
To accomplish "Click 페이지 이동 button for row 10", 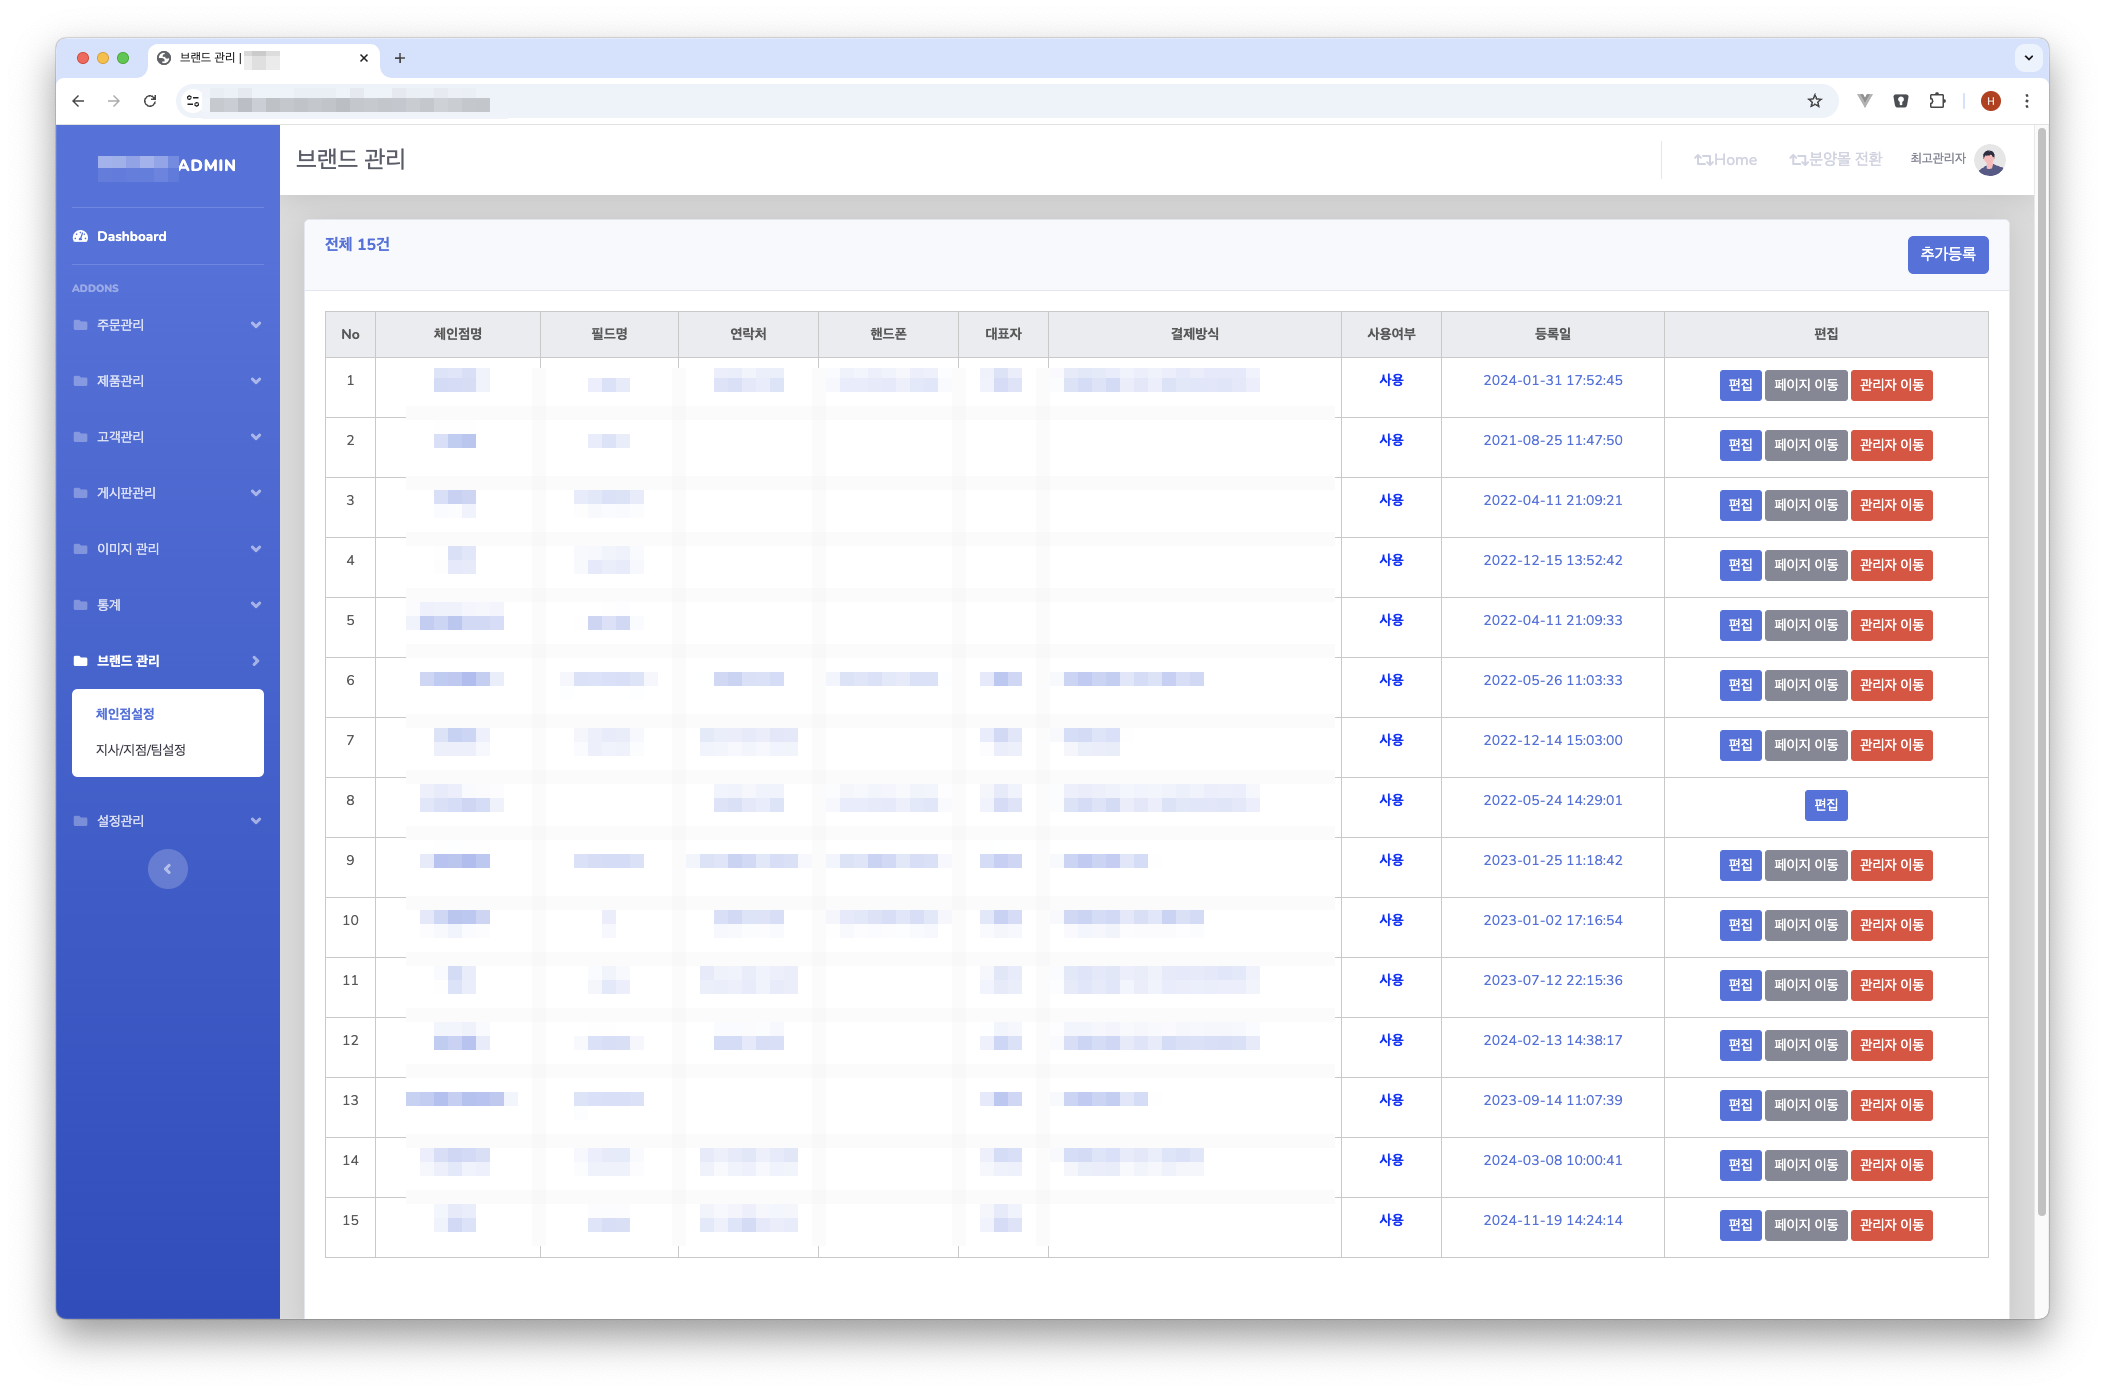I will [1805, 925].
